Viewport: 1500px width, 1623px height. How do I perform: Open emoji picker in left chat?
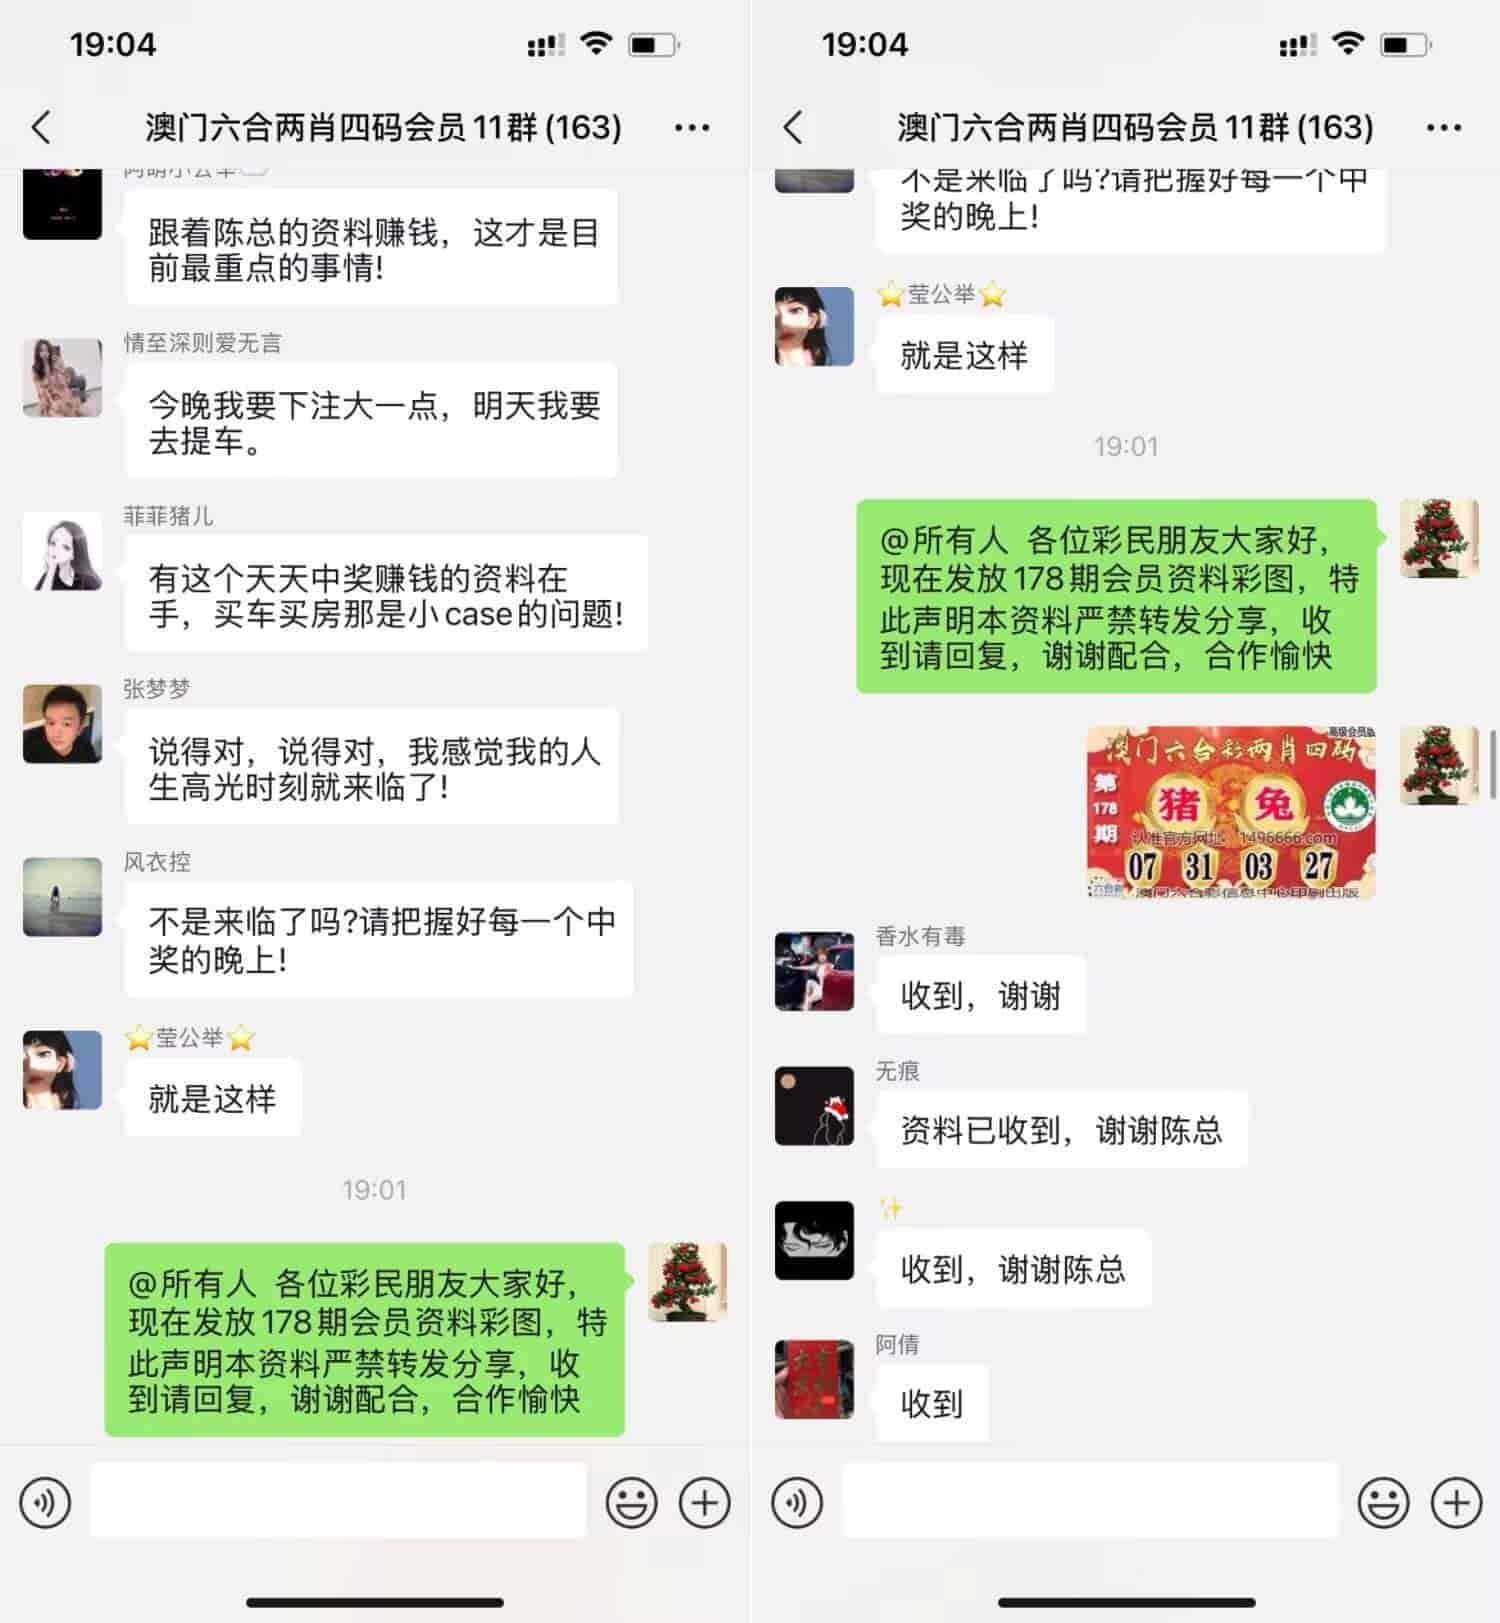point(632,1502)
